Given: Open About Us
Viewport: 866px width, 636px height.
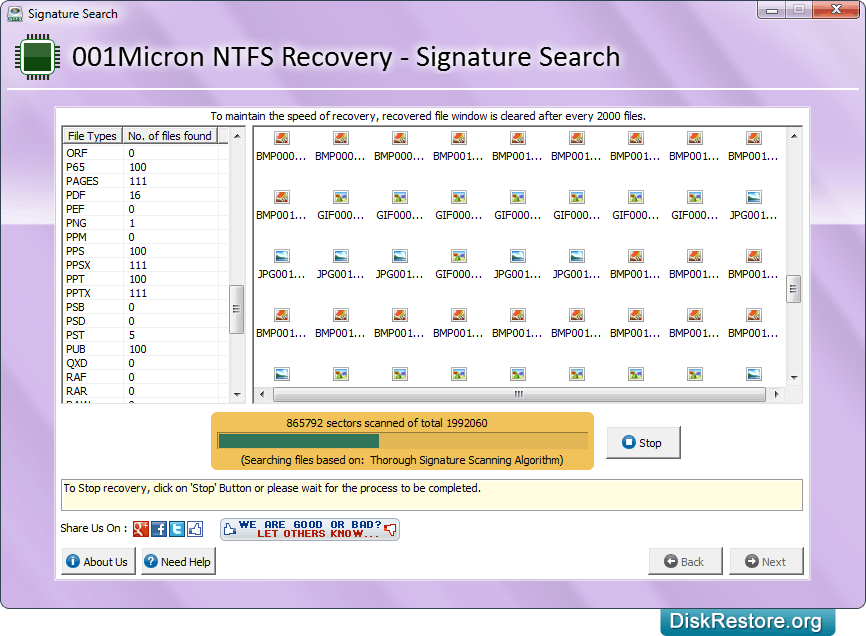Looking at the screenshot, I should 98,561.
